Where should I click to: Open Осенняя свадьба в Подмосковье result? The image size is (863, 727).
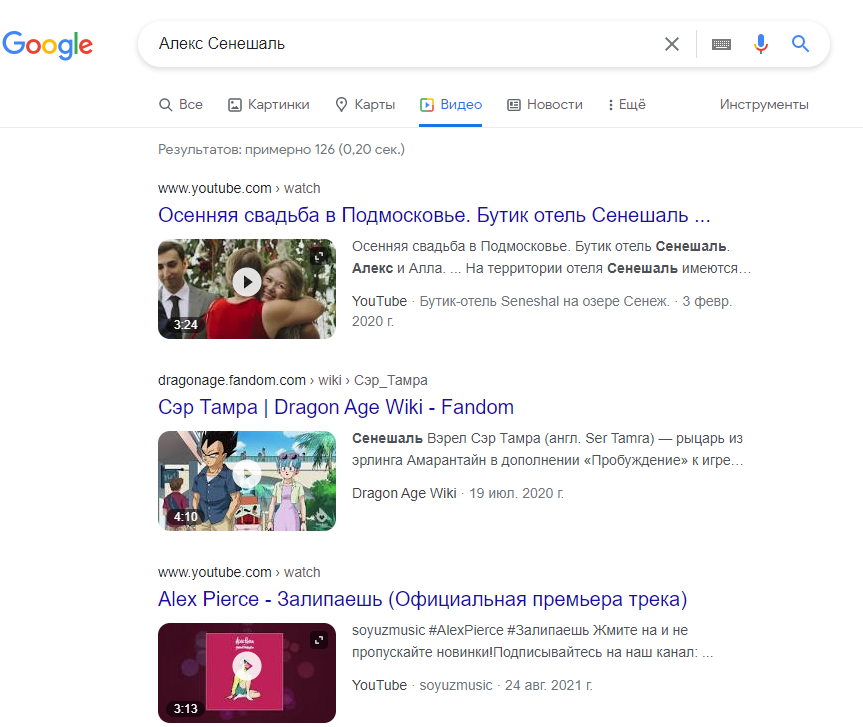[x=434, y=215]
